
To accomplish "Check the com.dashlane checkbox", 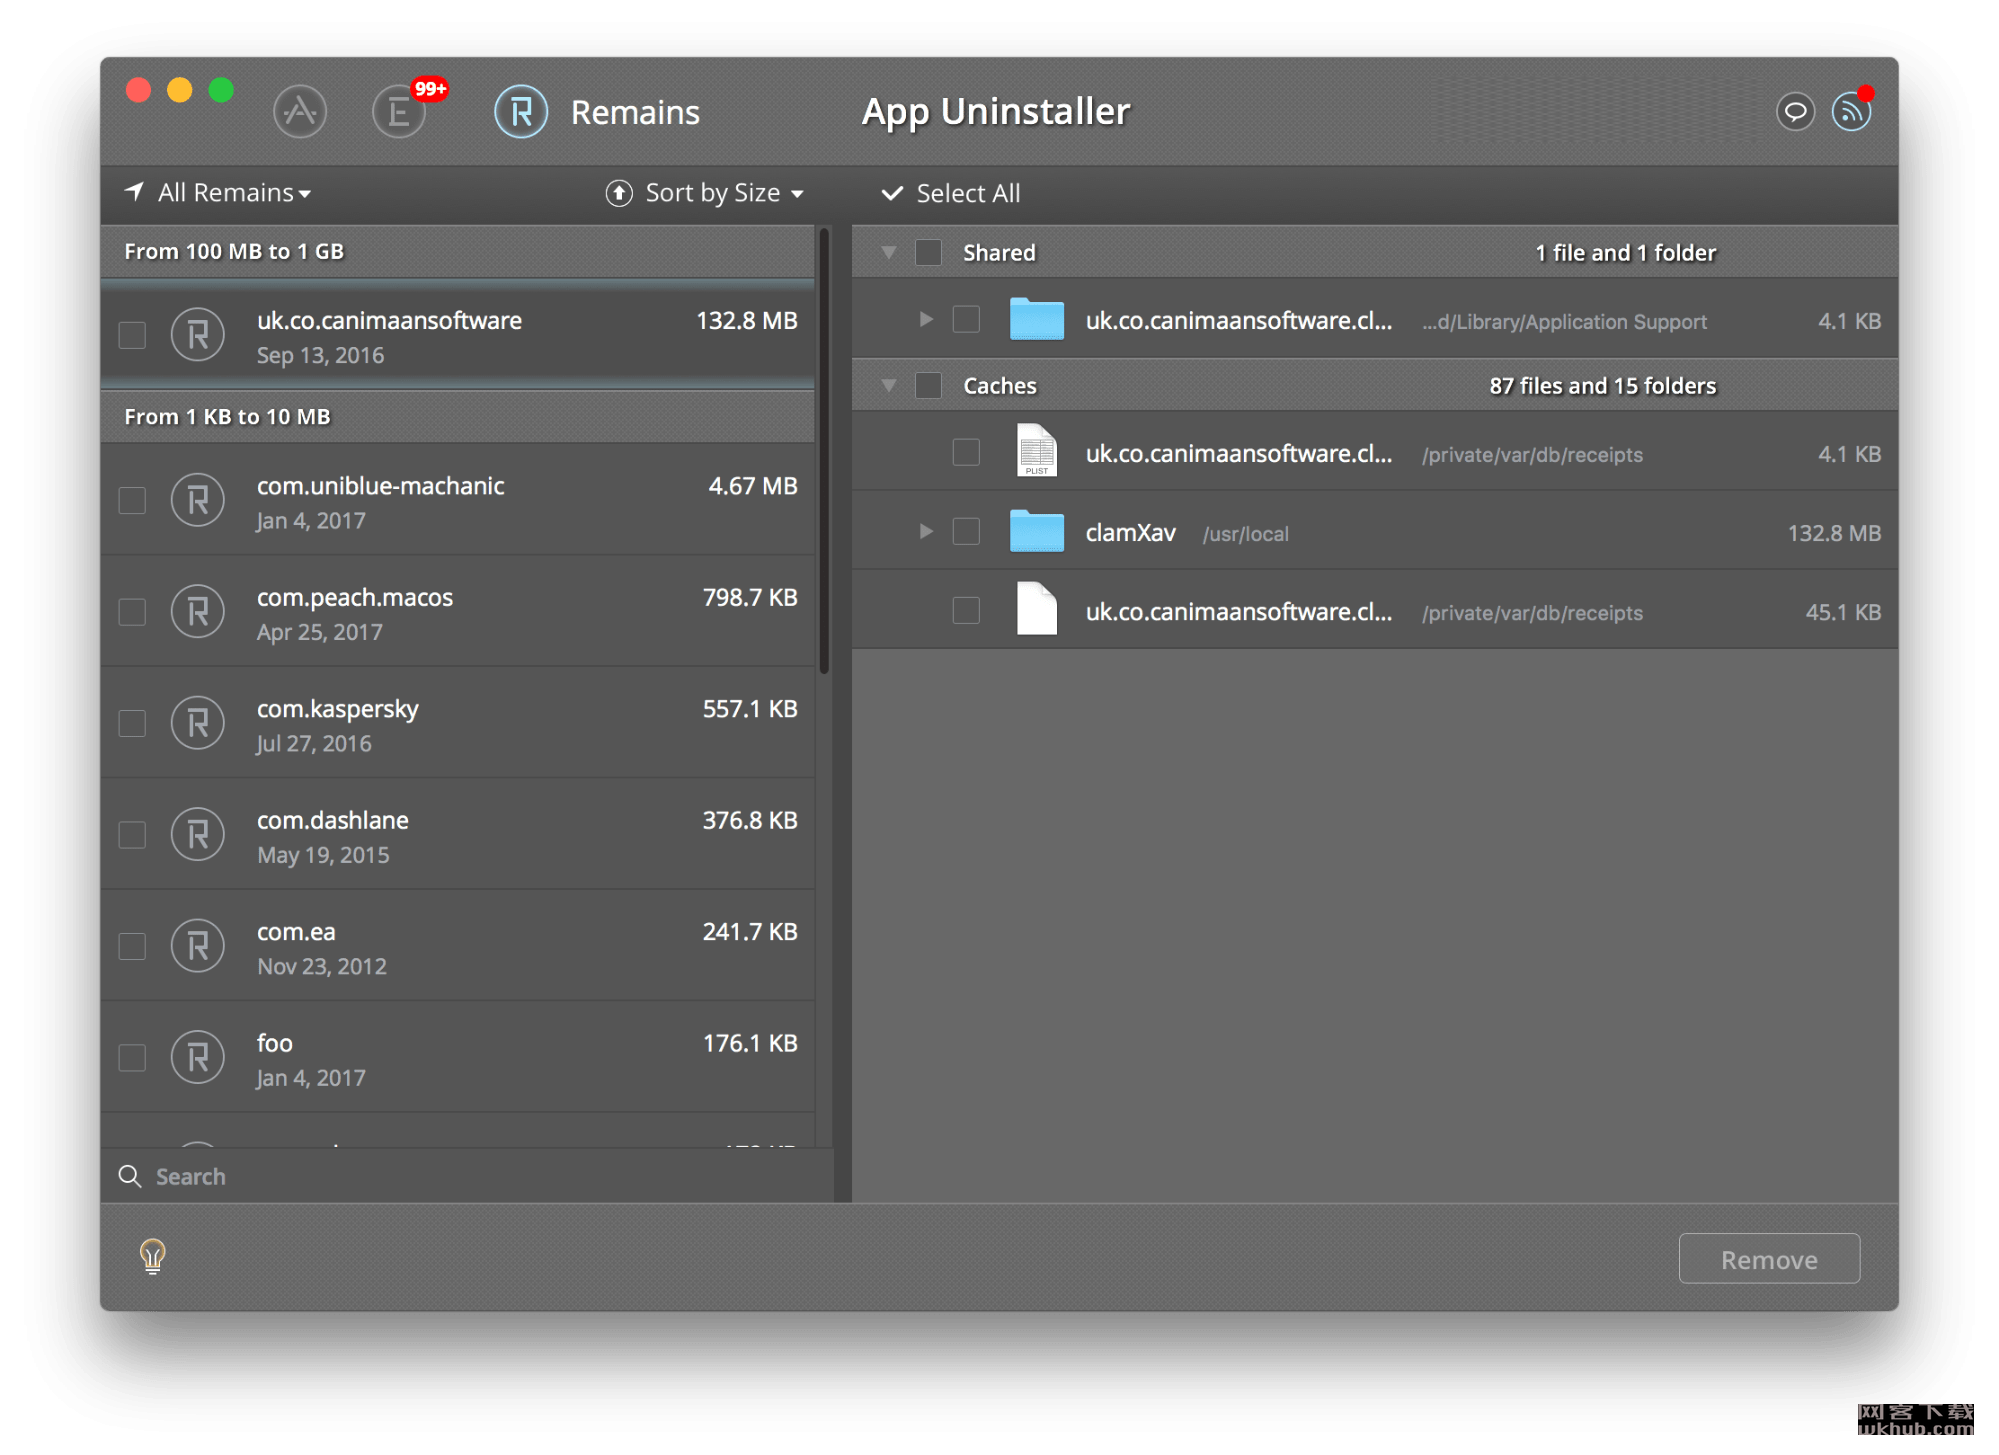I will click(x=132, y=835).
